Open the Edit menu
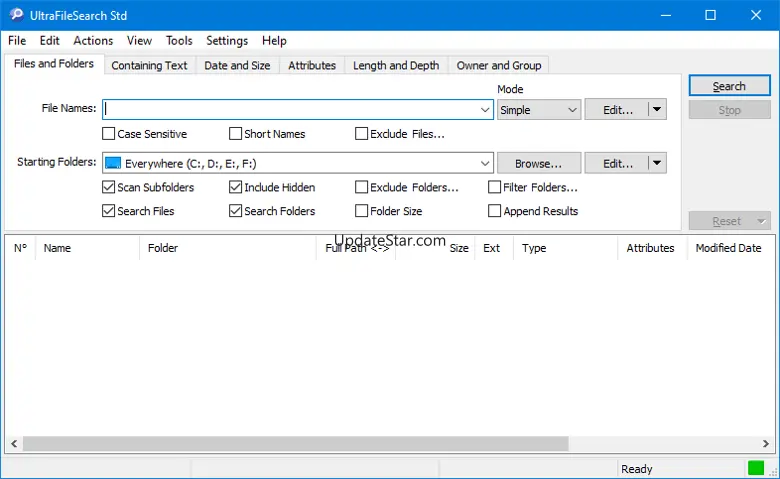 pyautogui.click(x=50, y=41)
